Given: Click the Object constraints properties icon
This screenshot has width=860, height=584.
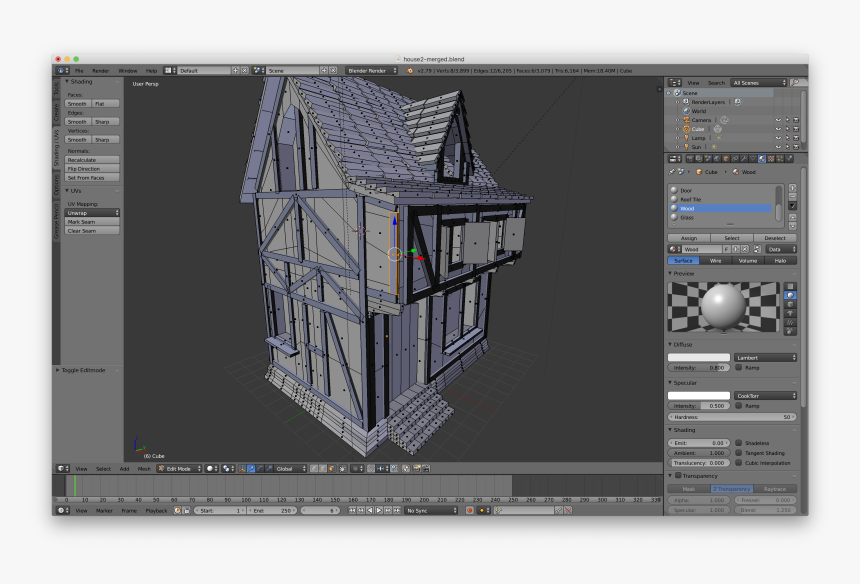Looking at the screenshot, I should pyautogui.click(x=735, y=158).
